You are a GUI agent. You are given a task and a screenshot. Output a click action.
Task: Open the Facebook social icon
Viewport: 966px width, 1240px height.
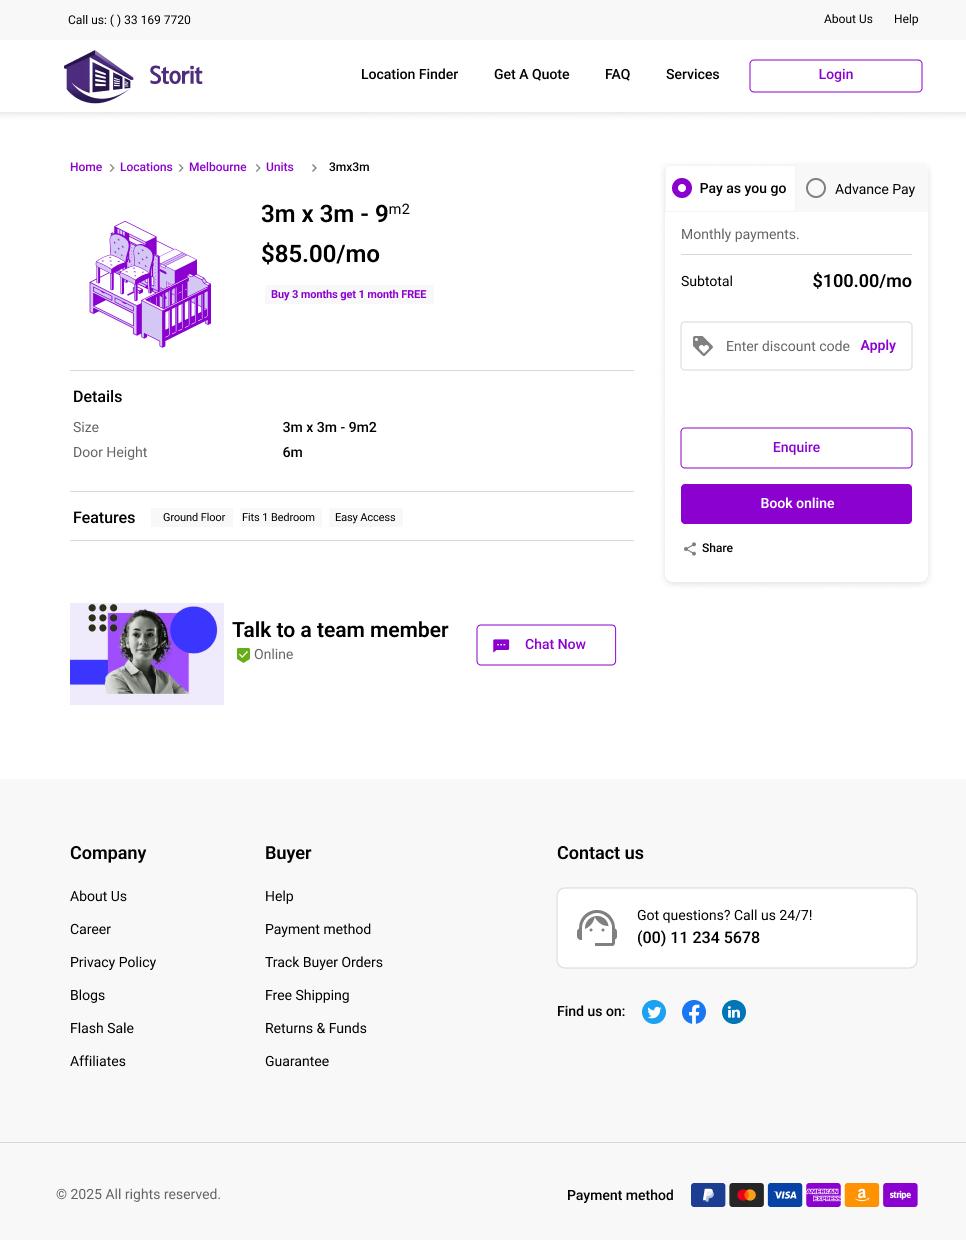(x=694, y=1012)
